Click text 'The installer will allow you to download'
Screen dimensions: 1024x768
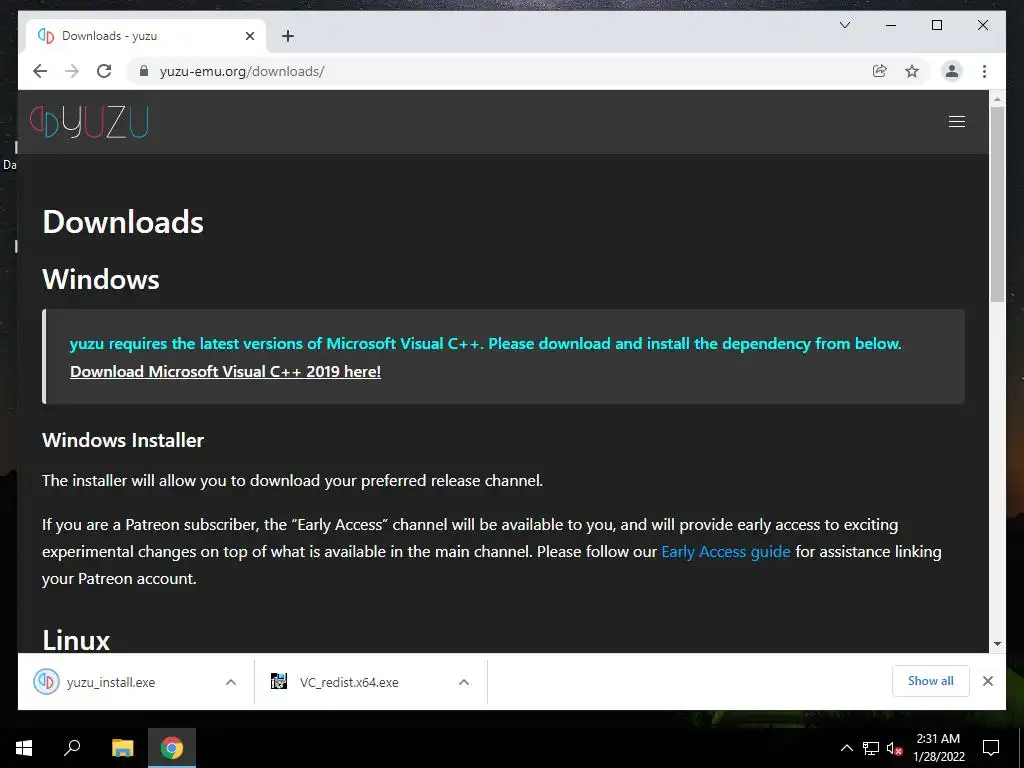(x=292, y=481)
